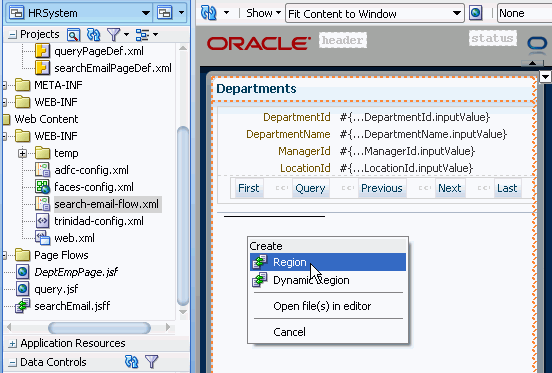Click the Next navigation button
552x373 pixels.
pos(450,188)
